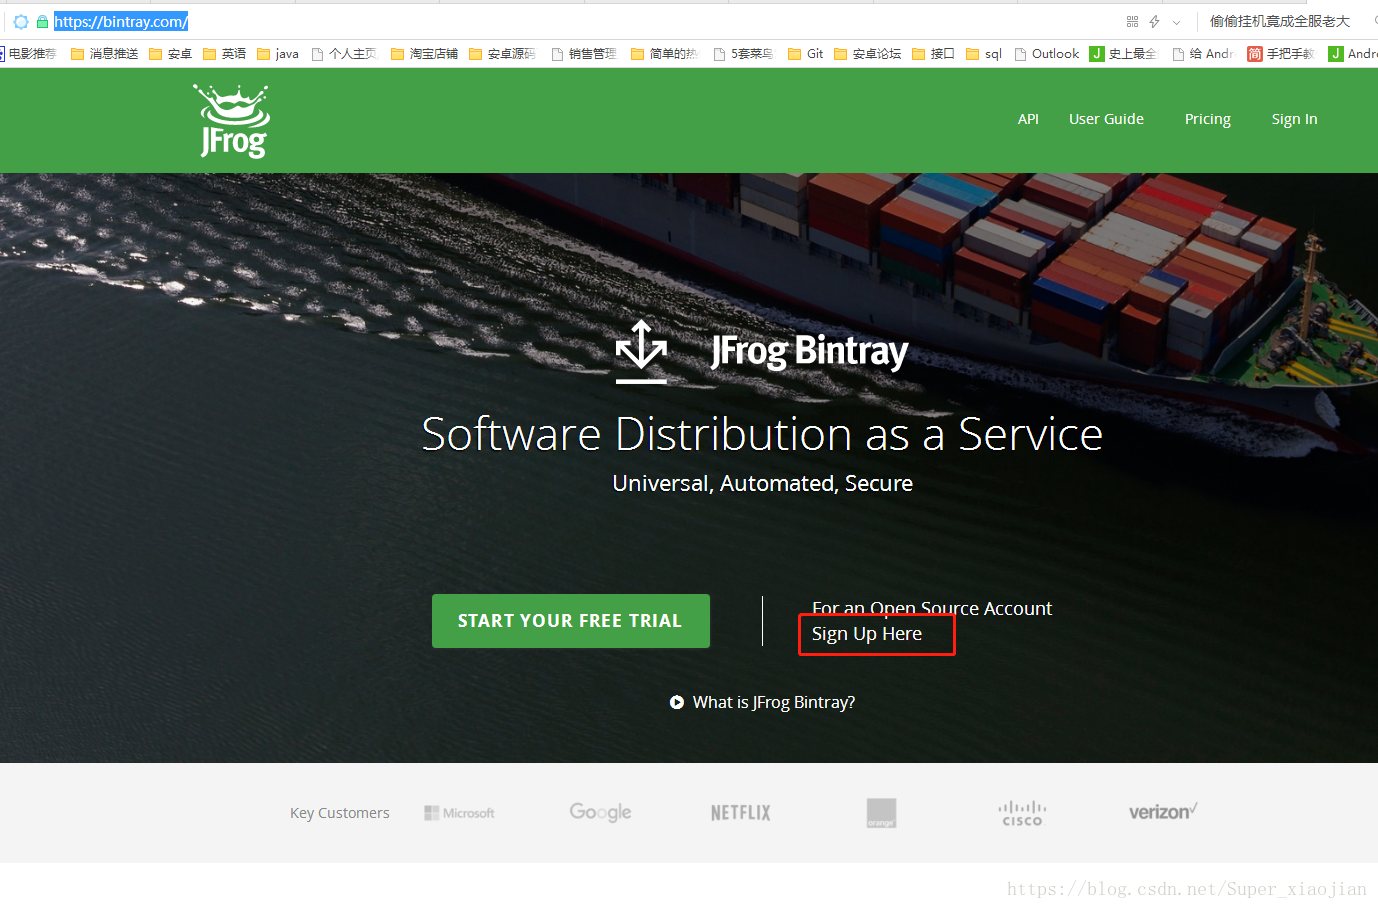
Task: Click the Orange customer logo
Action: [x=881, y=813]
